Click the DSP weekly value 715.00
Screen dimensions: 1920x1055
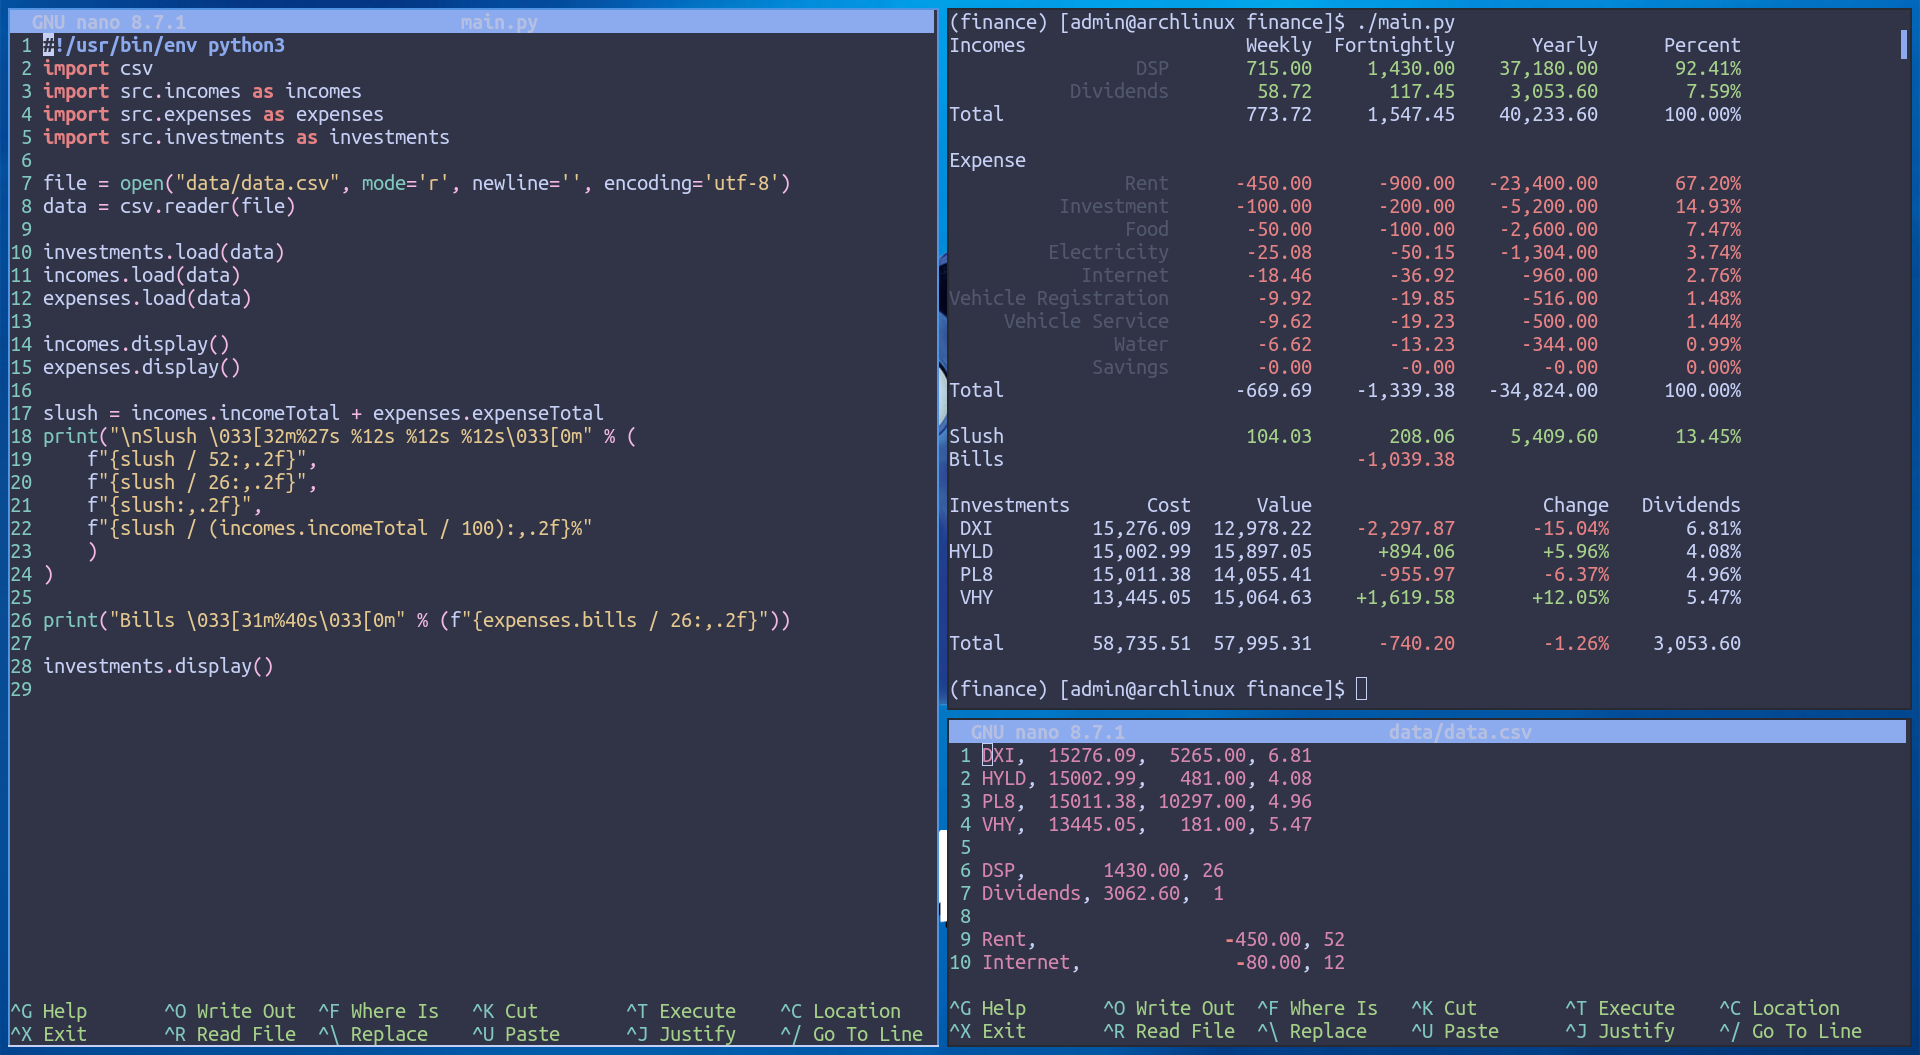1278,68
